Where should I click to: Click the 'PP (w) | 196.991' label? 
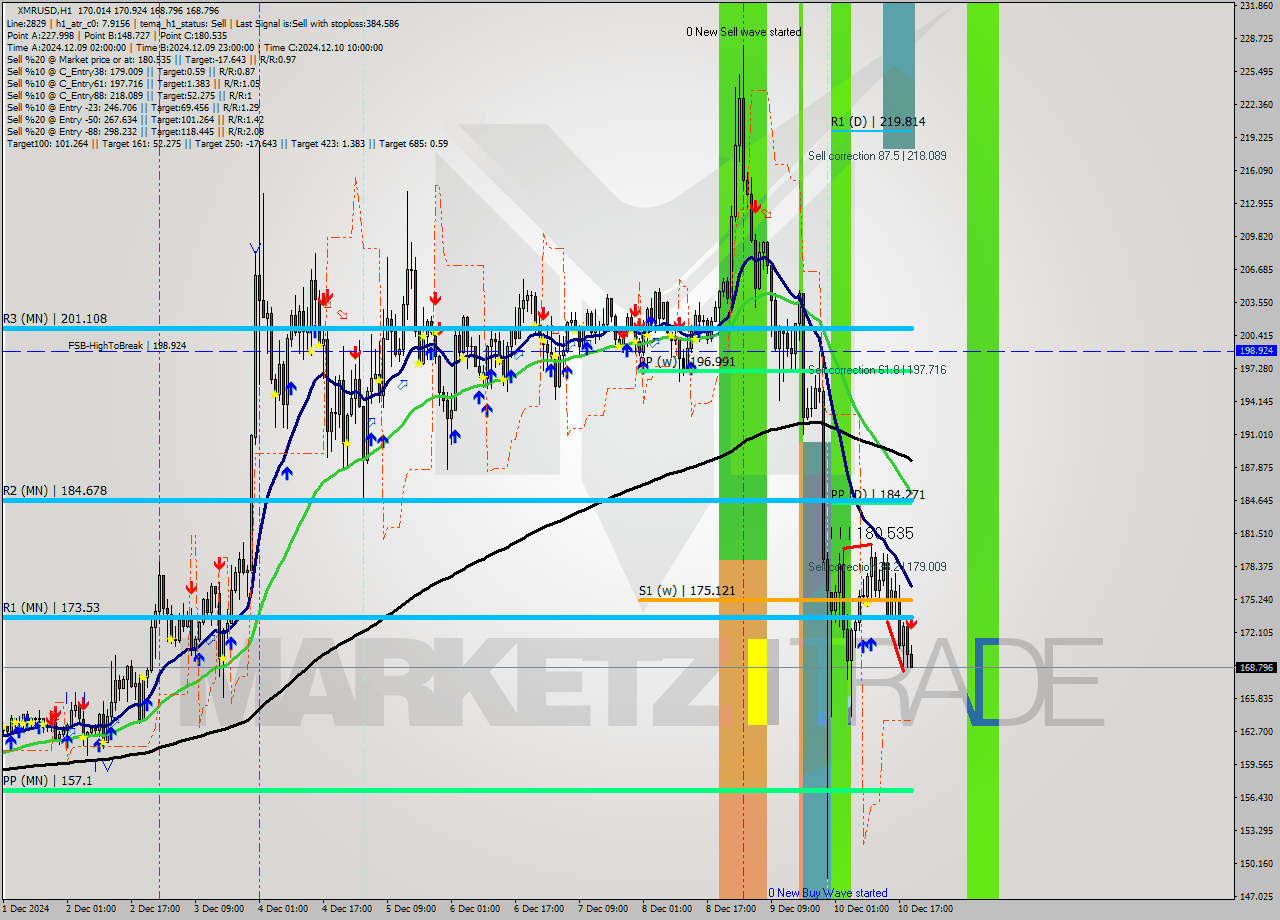pos(687,362)
